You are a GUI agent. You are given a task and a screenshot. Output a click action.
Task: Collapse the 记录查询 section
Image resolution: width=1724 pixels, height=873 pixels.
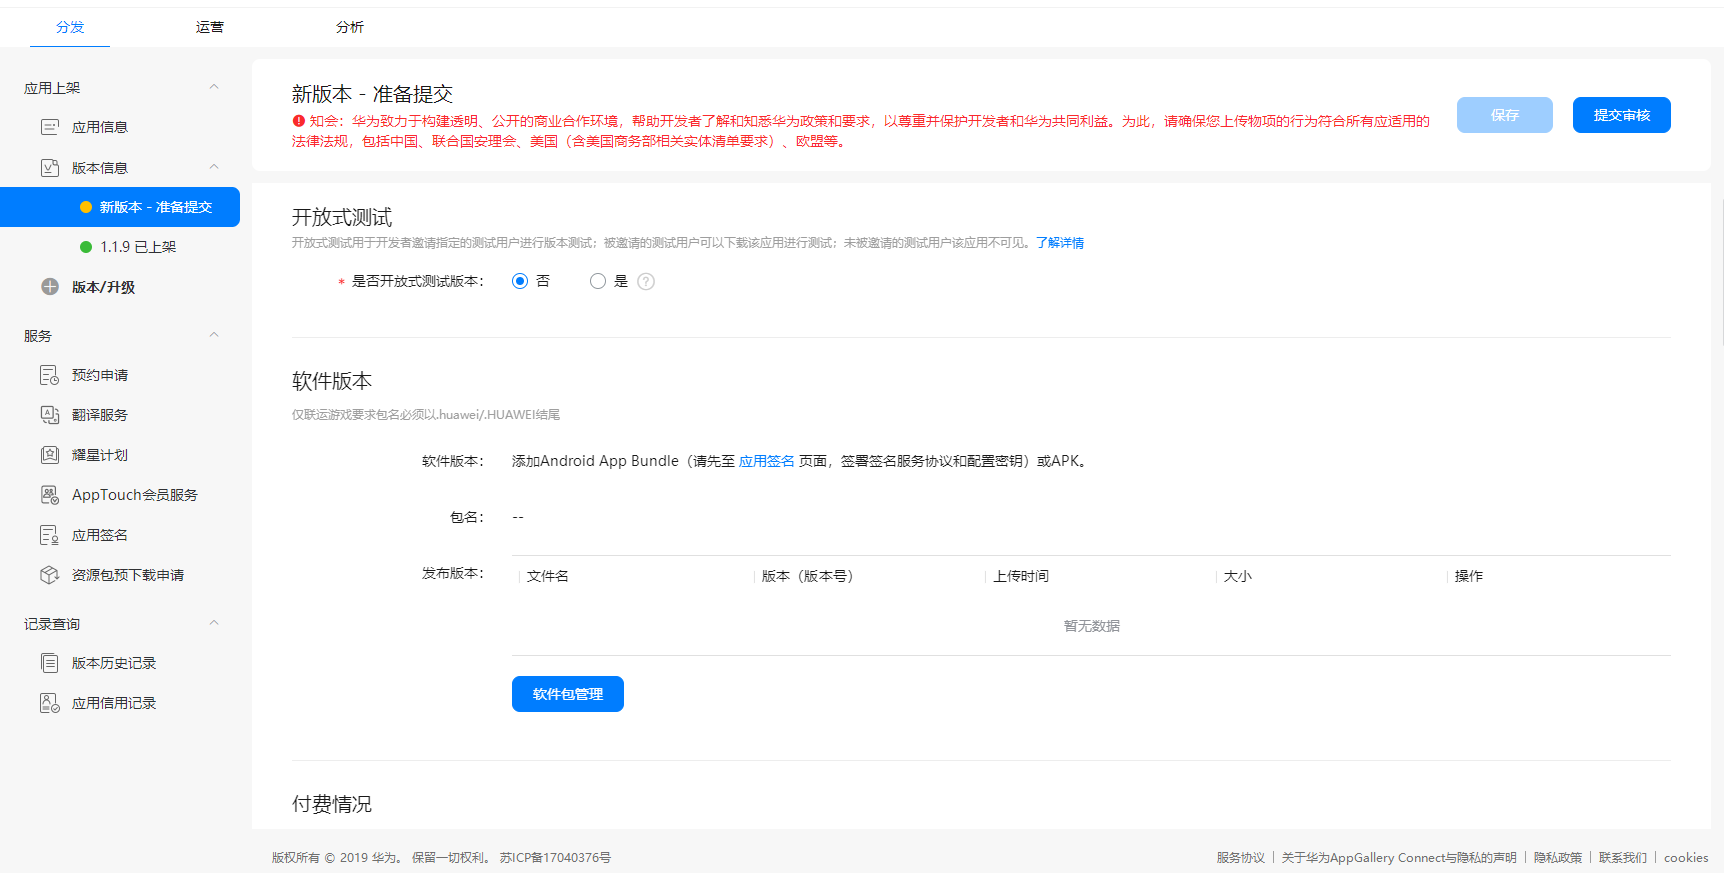[214, 623]
